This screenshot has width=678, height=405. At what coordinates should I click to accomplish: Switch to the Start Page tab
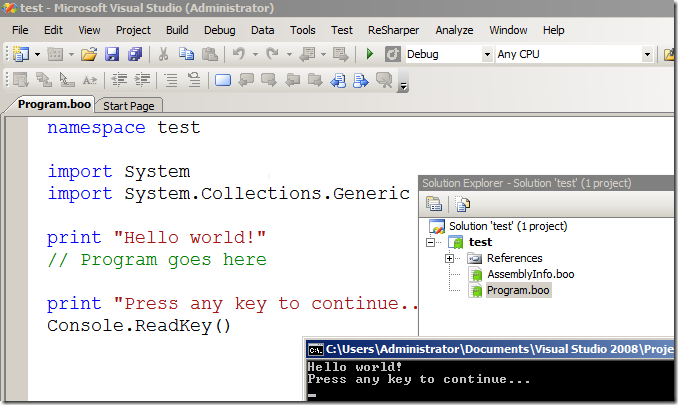128,106
